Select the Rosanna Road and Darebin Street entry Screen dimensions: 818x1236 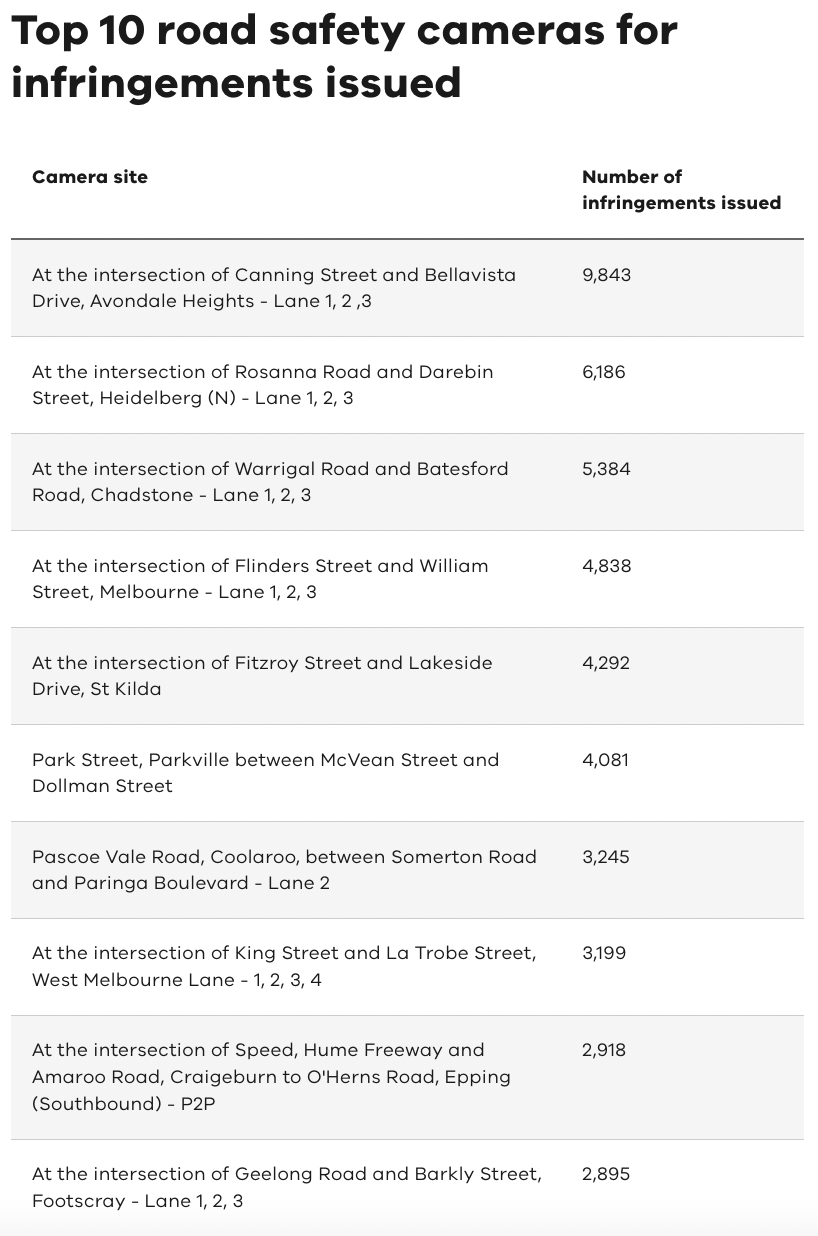262,385
